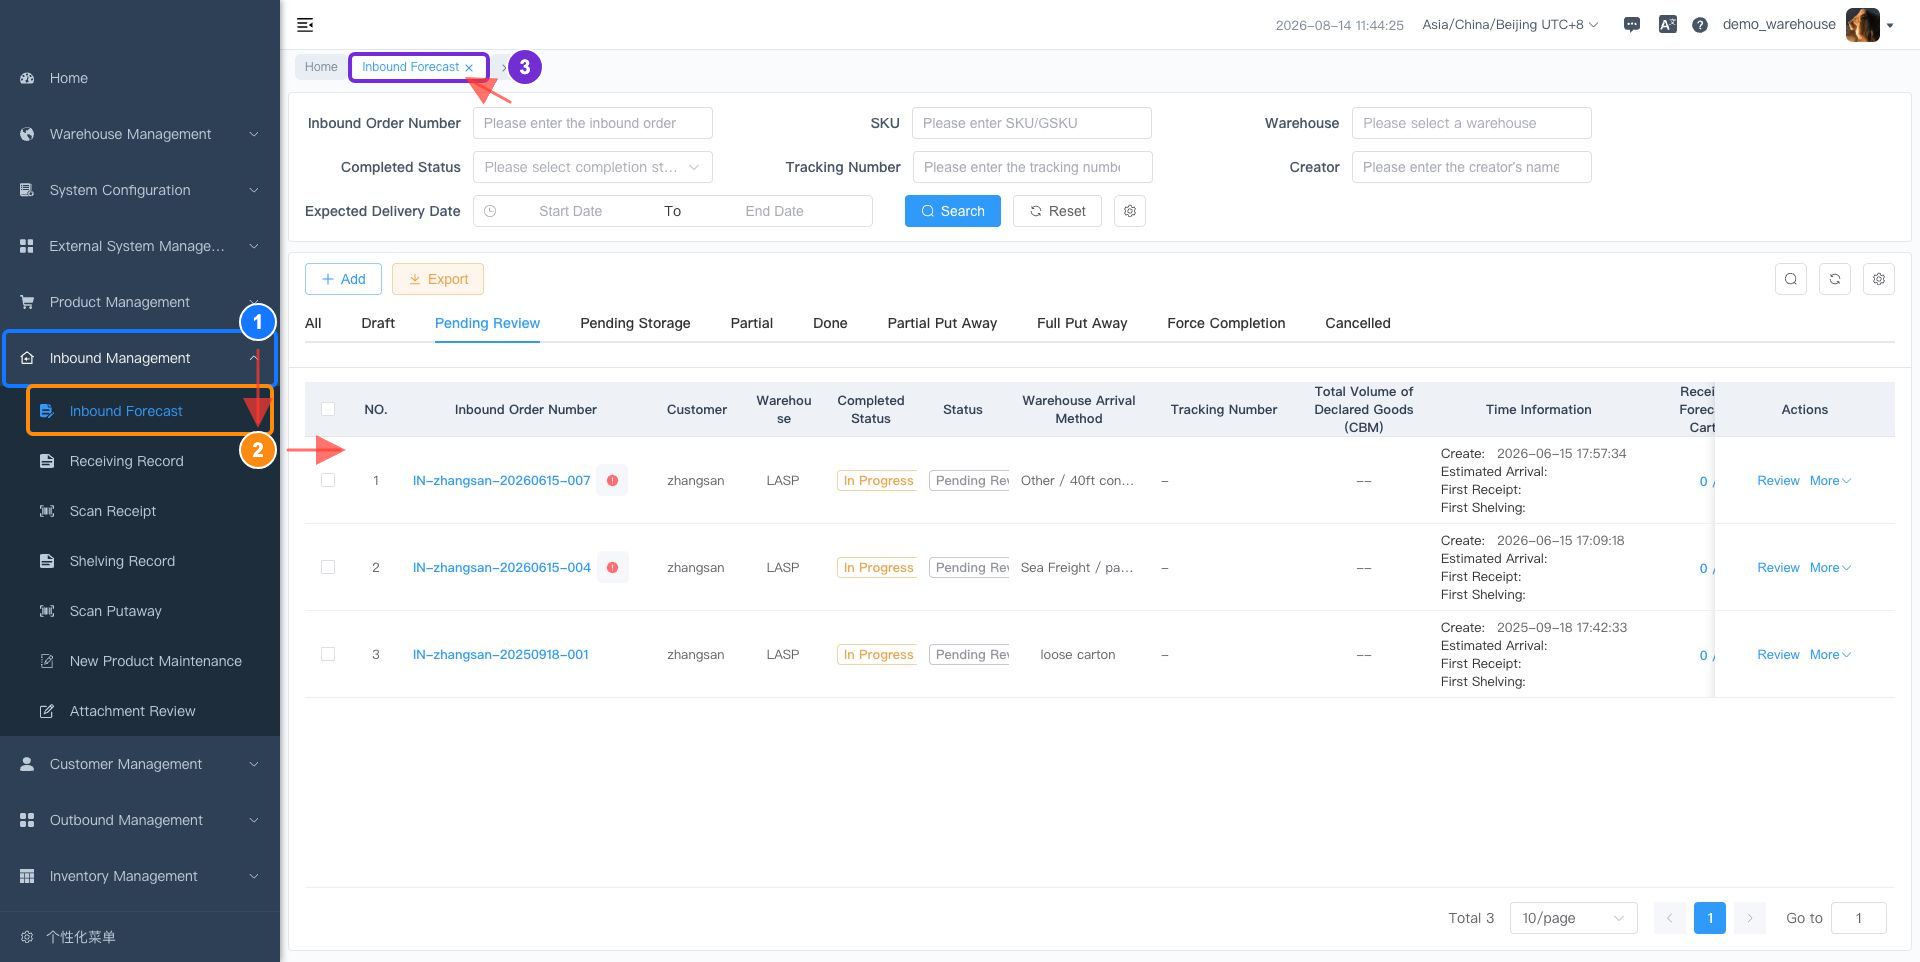Click the language translation icon
Image resolution: width=1920 pixels, height=962 pixels.
coord(1667,25)
